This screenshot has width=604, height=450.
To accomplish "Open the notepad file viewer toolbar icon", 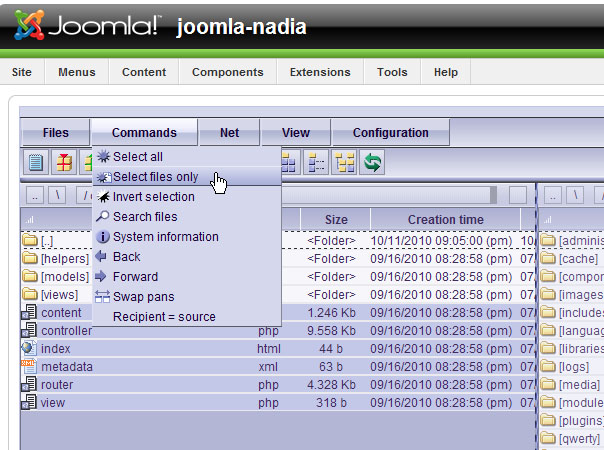I will click(x=36, y=162).
